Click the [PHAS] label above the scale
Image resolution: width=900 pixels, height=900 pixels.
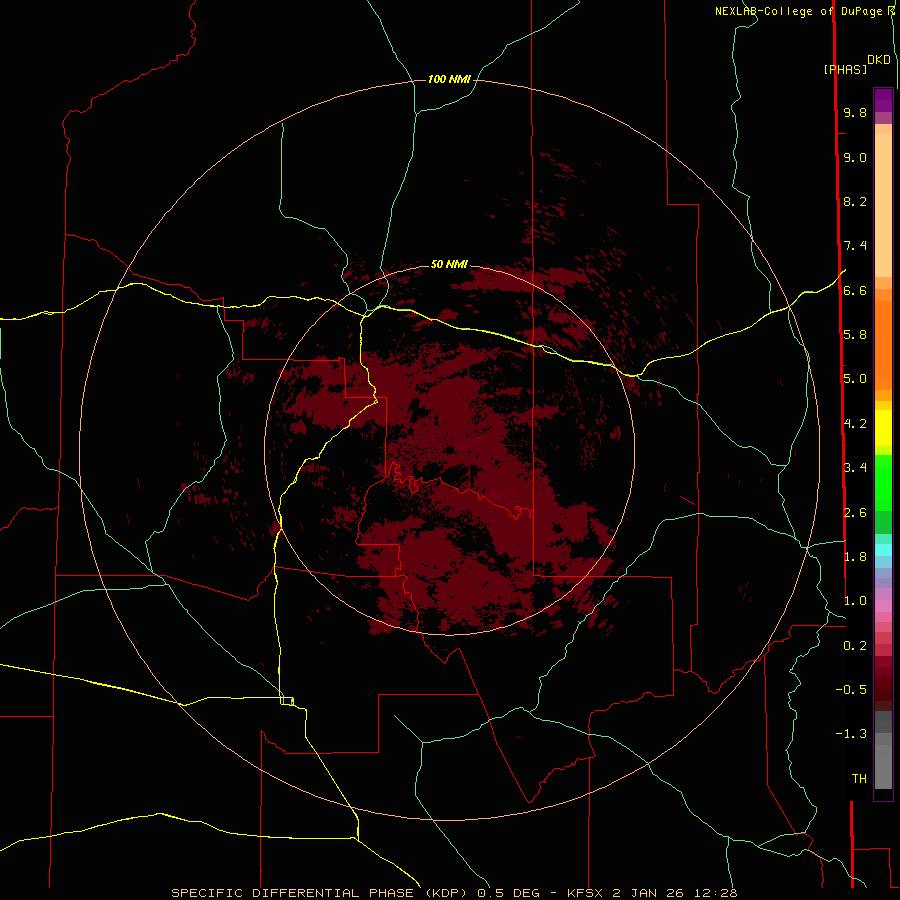tap(845, 69)
